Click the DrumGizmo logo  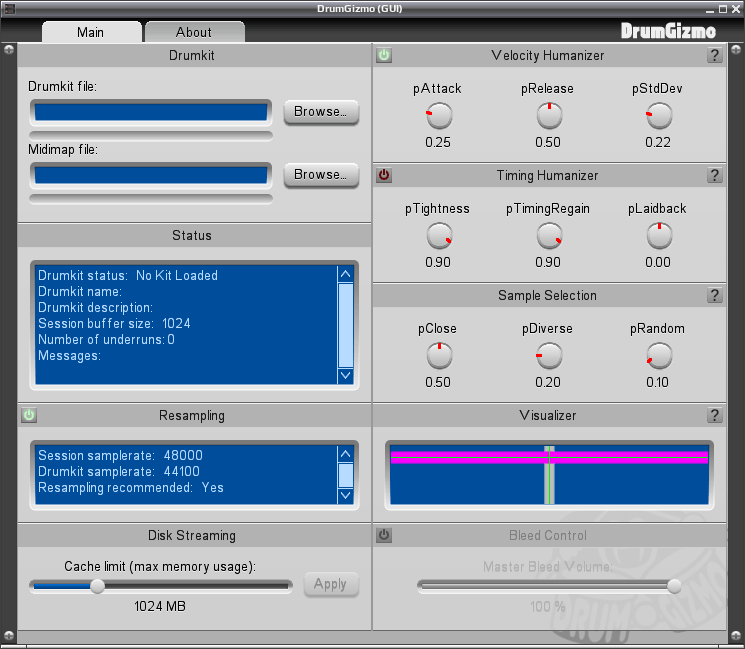coord(668,31)
